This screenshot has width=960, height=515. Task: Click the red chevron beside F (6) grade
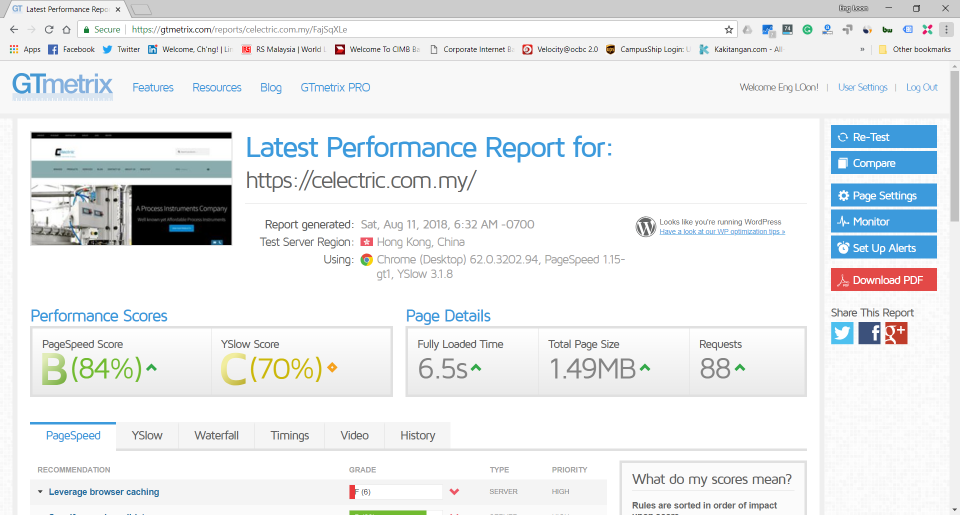point(454,492)
